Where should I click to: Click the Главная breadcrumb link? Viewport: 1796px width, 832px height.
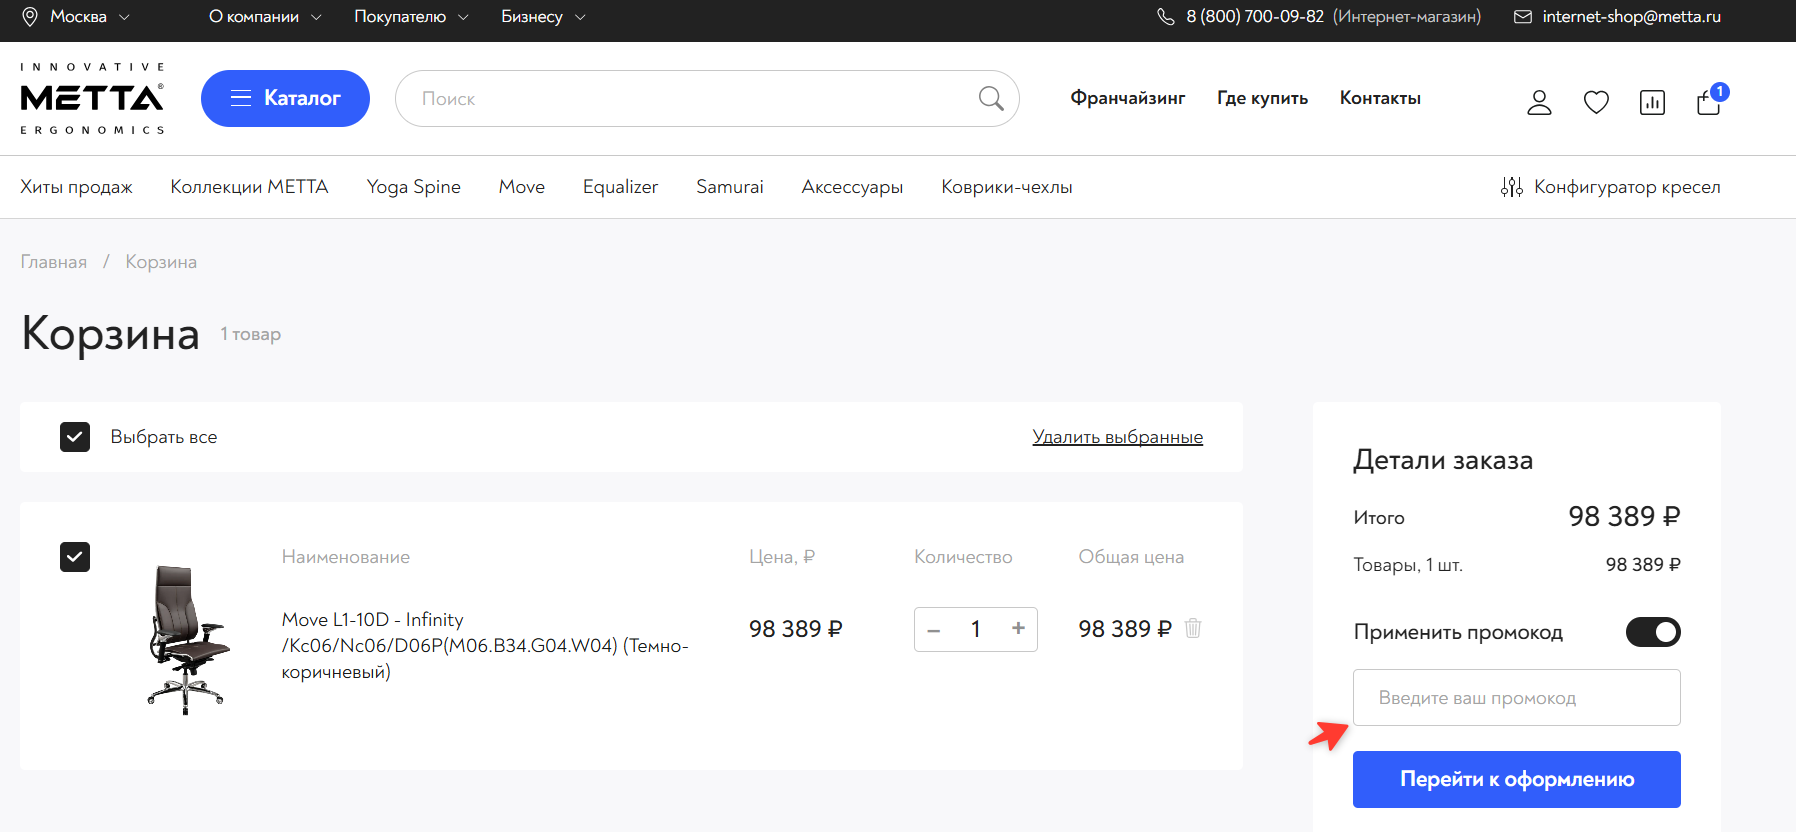click(54, 262)
